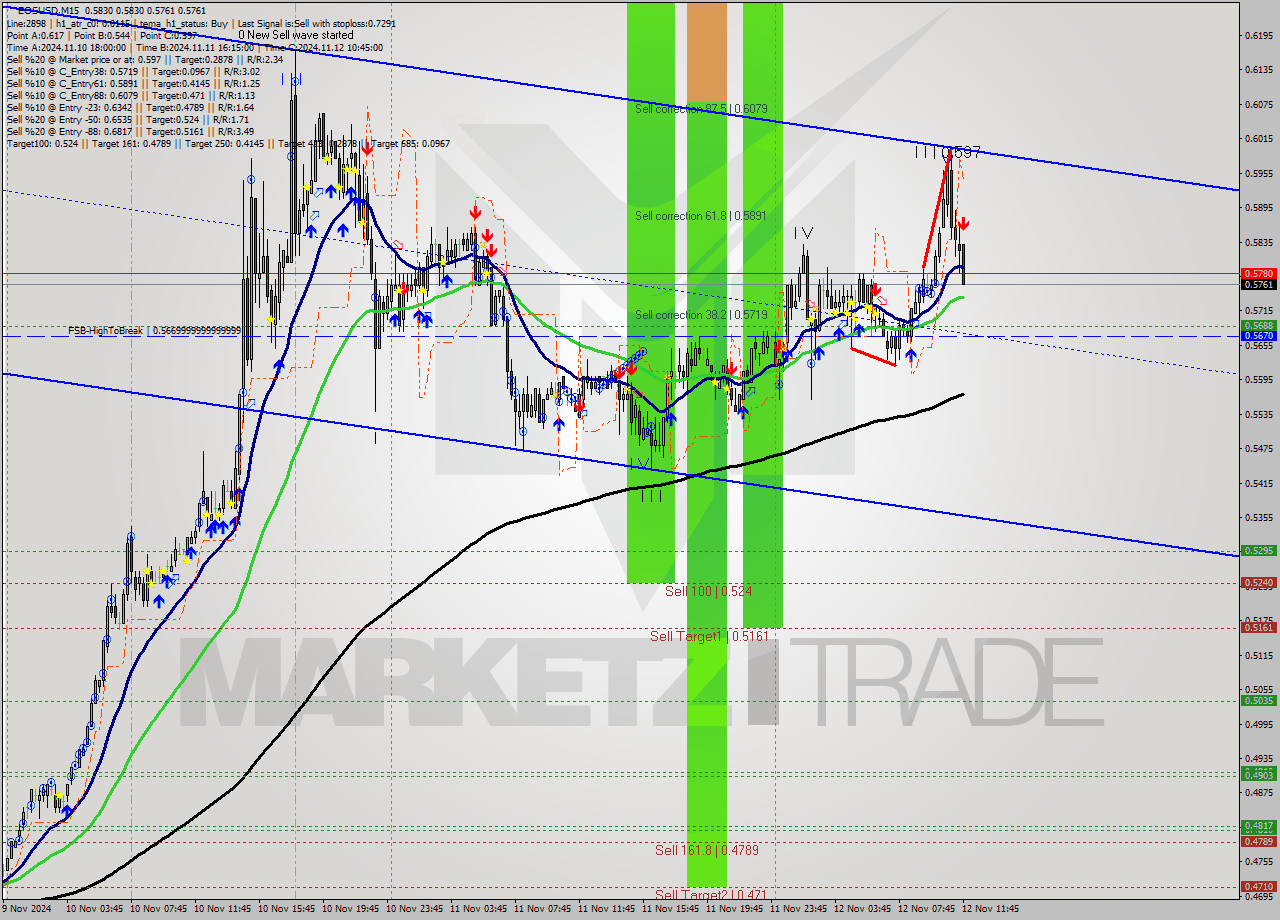
Task: Click the '10 Nov 03:45' time axis label
Action: 94,909
